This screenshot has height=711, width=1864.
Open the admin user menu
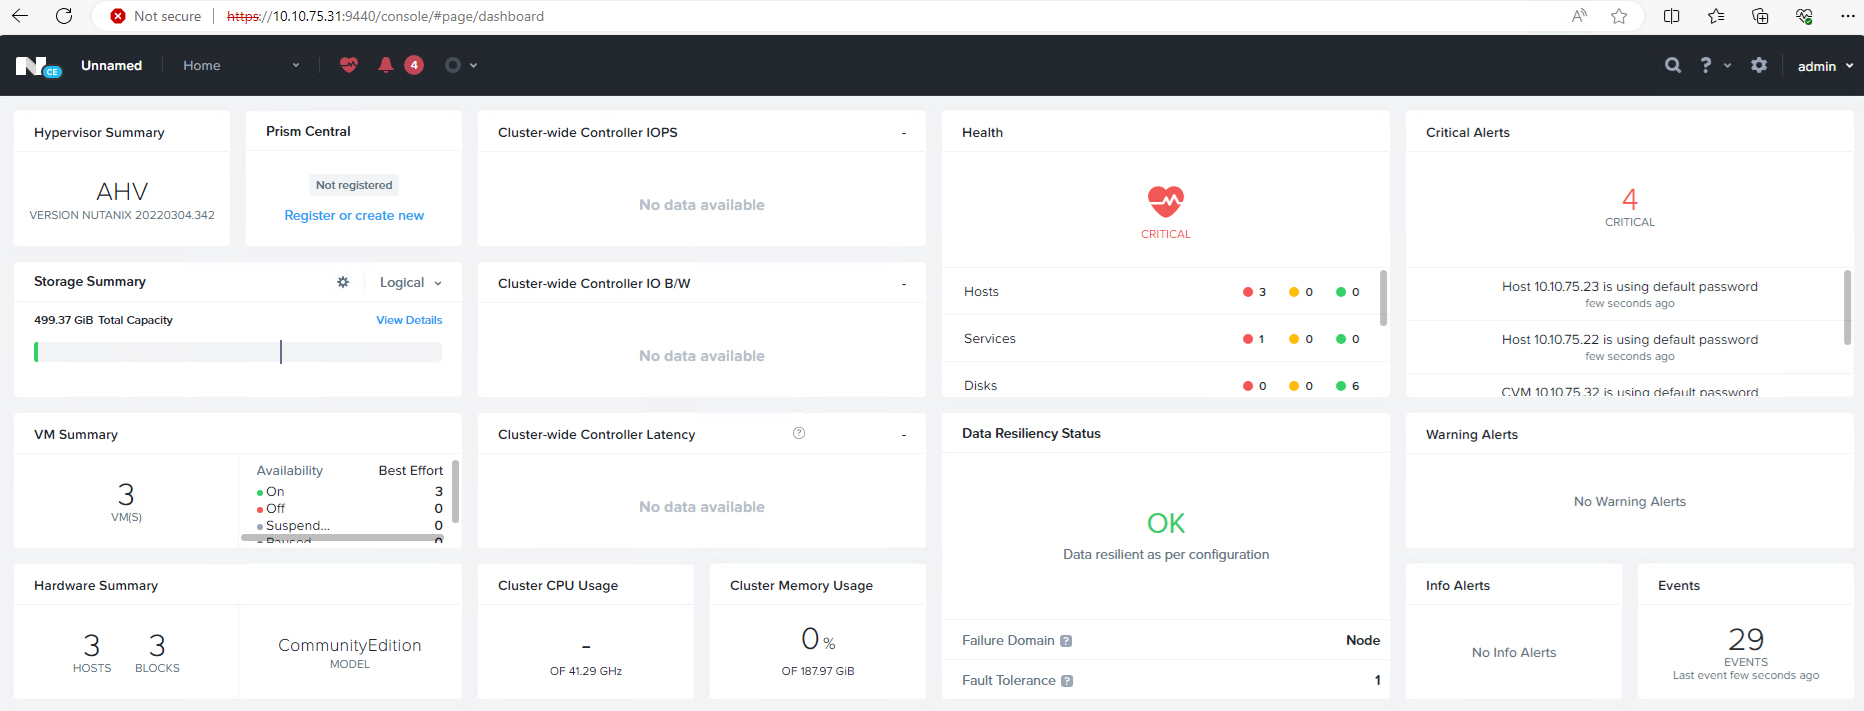[x=1825, y=66]
